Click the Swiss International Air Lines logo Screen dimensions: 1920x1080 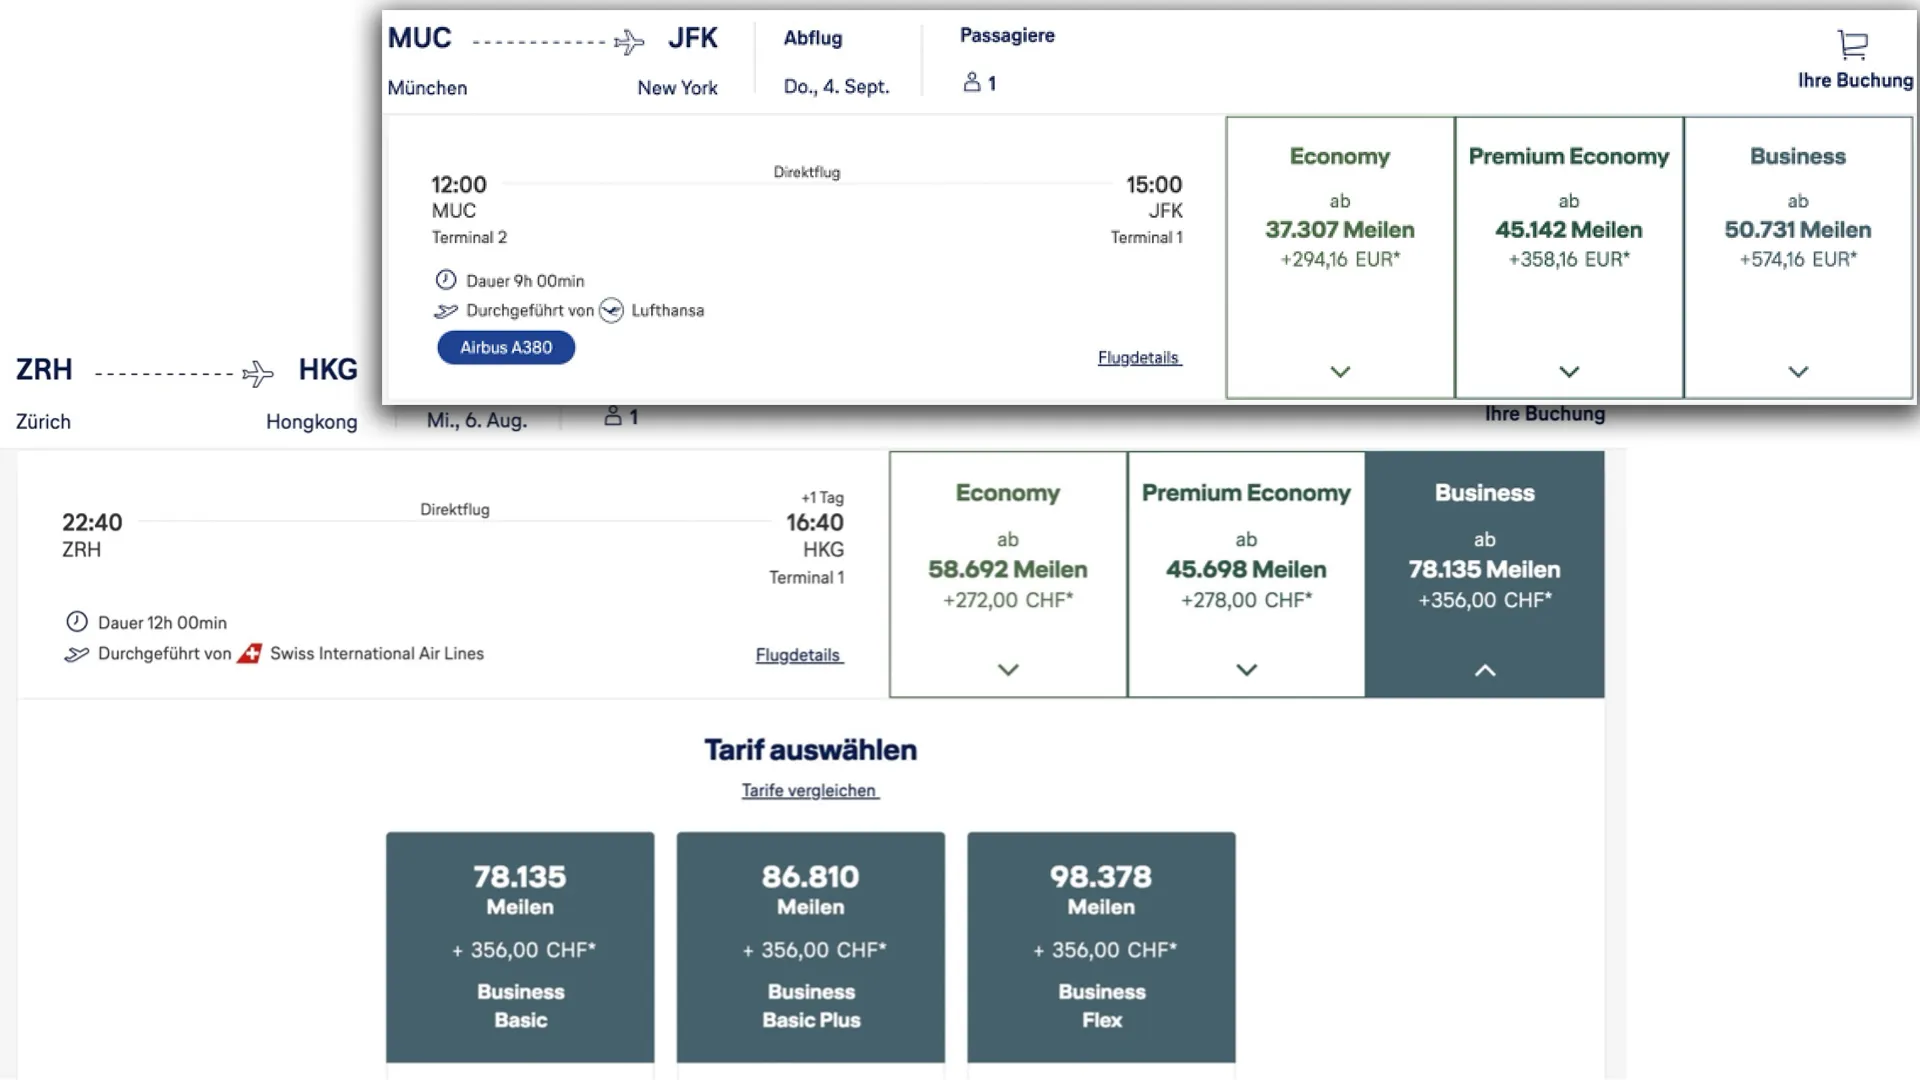(x=249, y=654)
